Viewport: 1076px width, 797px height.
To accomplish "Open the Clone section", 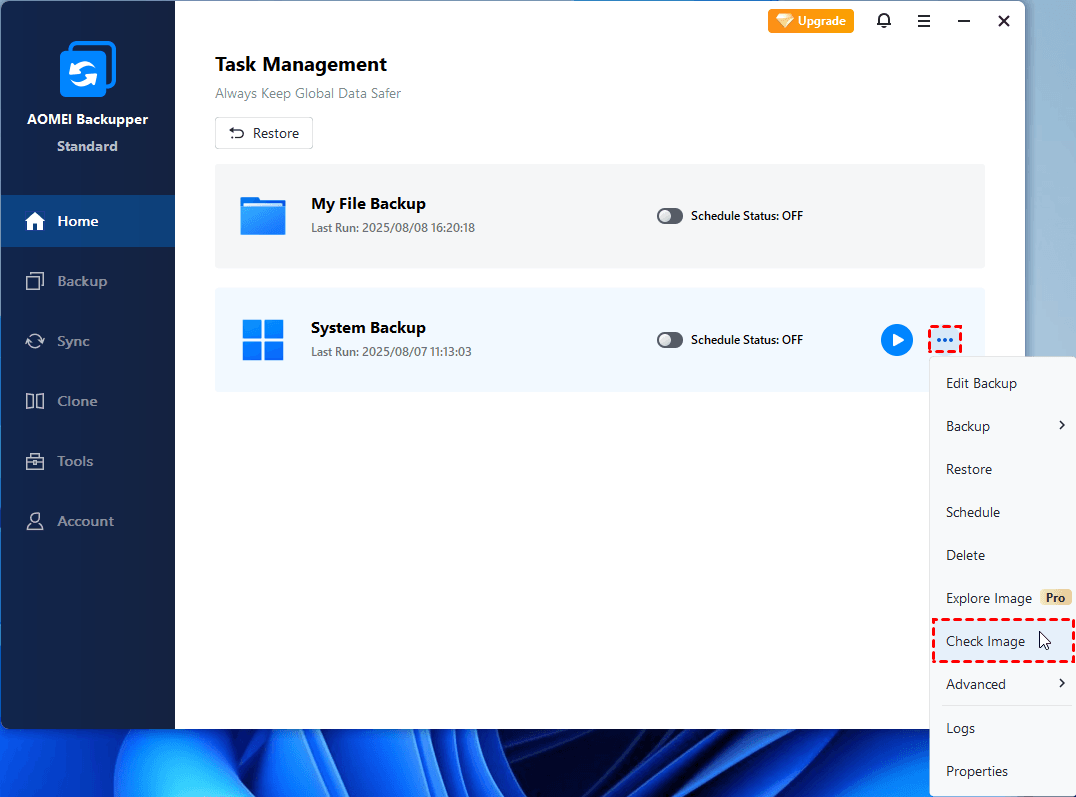I will pos(88,401).
